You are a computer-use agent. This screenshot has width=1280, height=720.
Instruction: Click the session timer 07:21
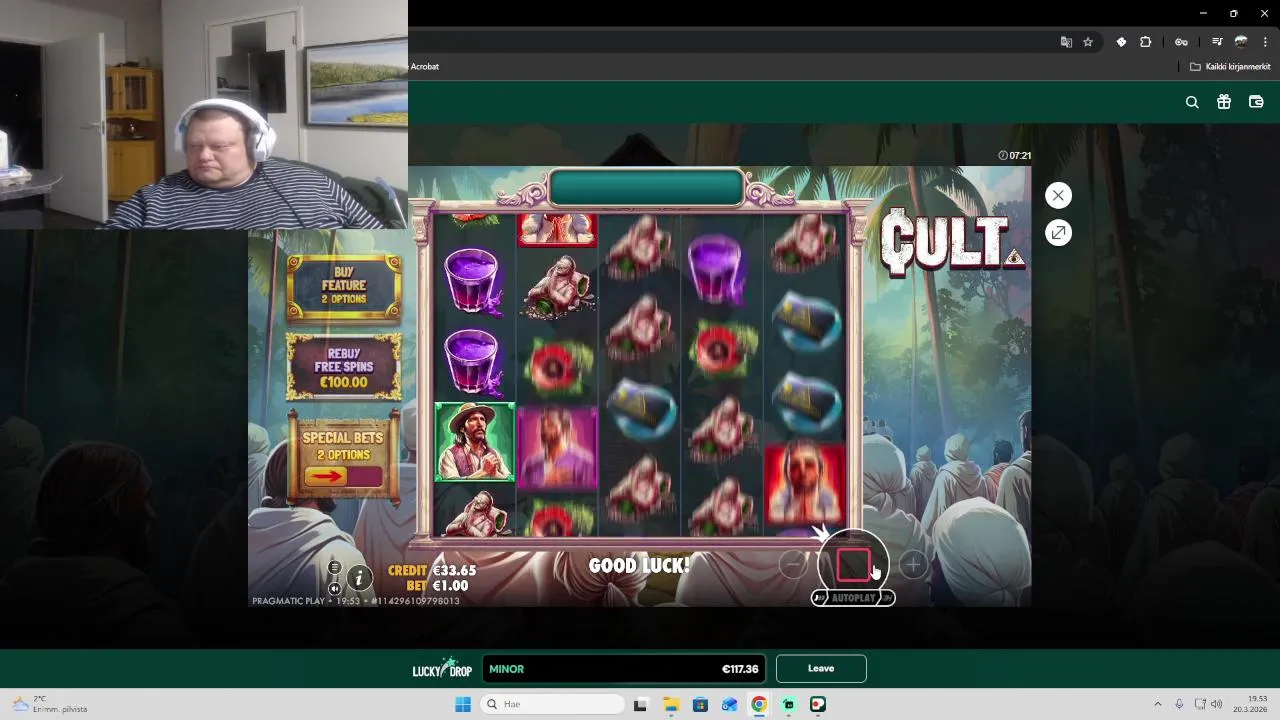(x=1014, y=156)
